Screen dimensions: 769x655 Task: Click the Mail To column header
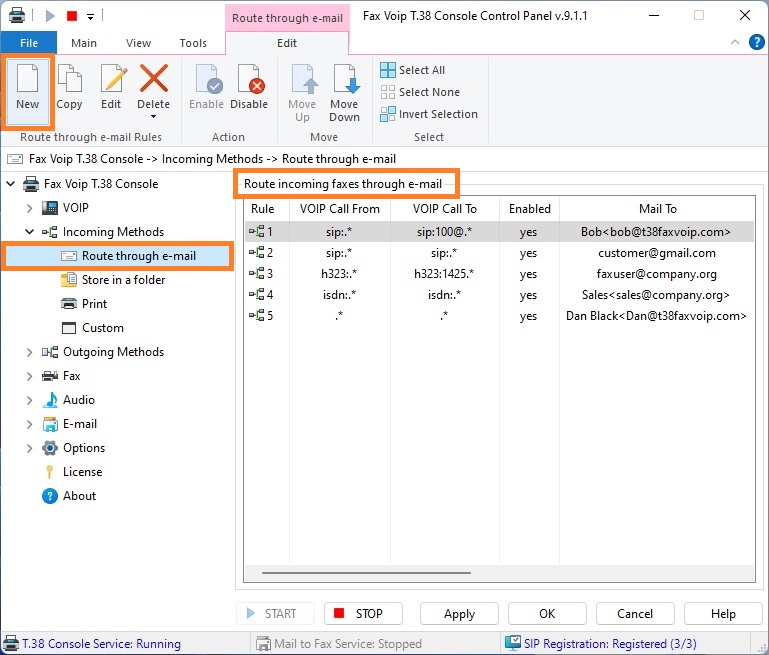657,209
